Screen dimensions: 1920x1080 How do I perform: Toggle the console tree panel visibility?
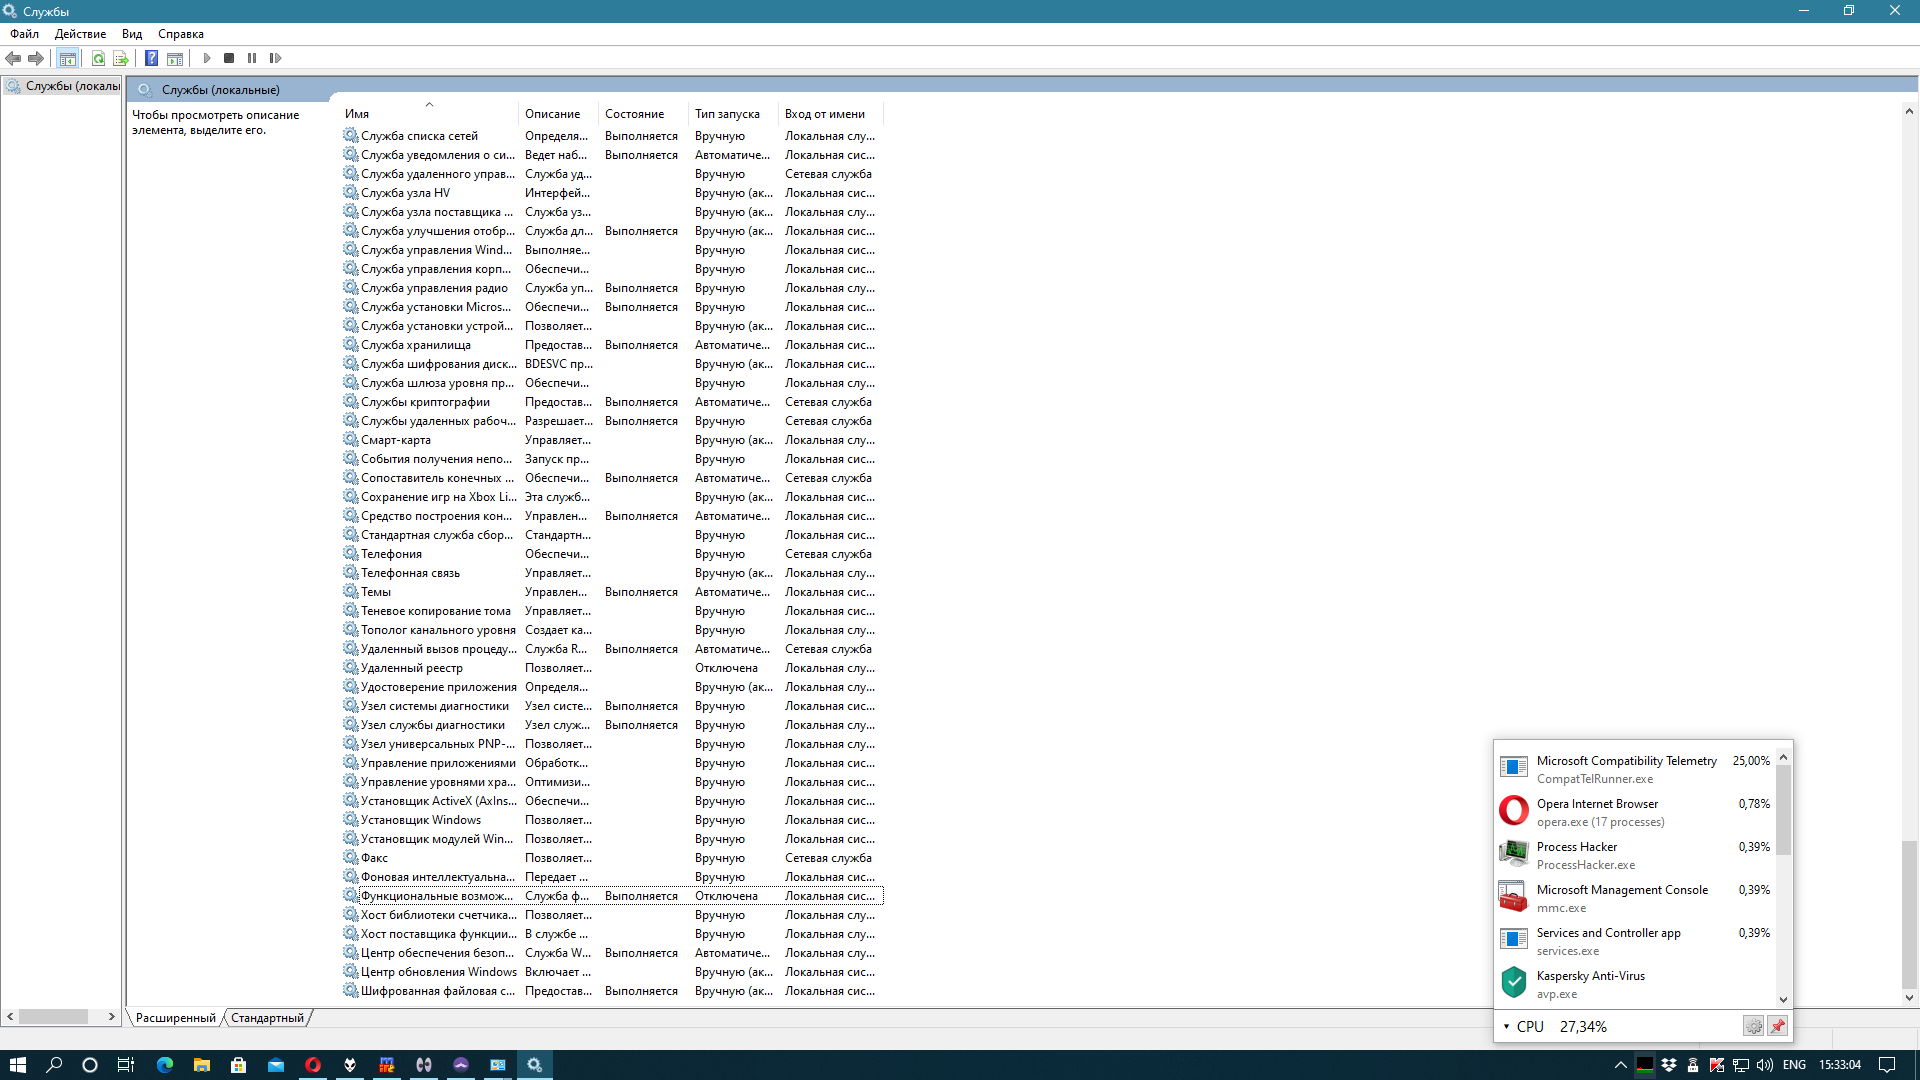point(67,58)
